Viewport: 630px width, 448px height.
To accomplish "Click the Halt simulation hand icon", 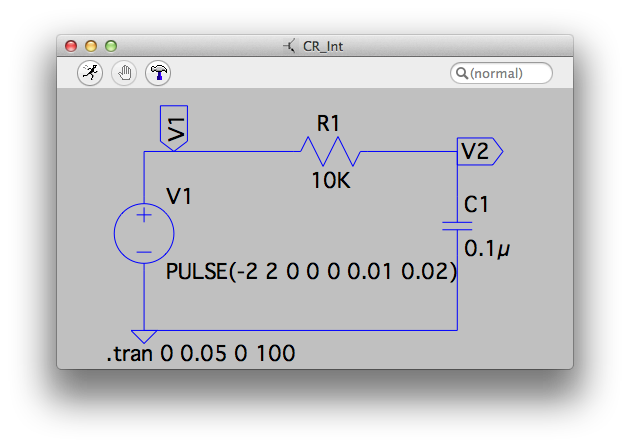I will 124,73.
